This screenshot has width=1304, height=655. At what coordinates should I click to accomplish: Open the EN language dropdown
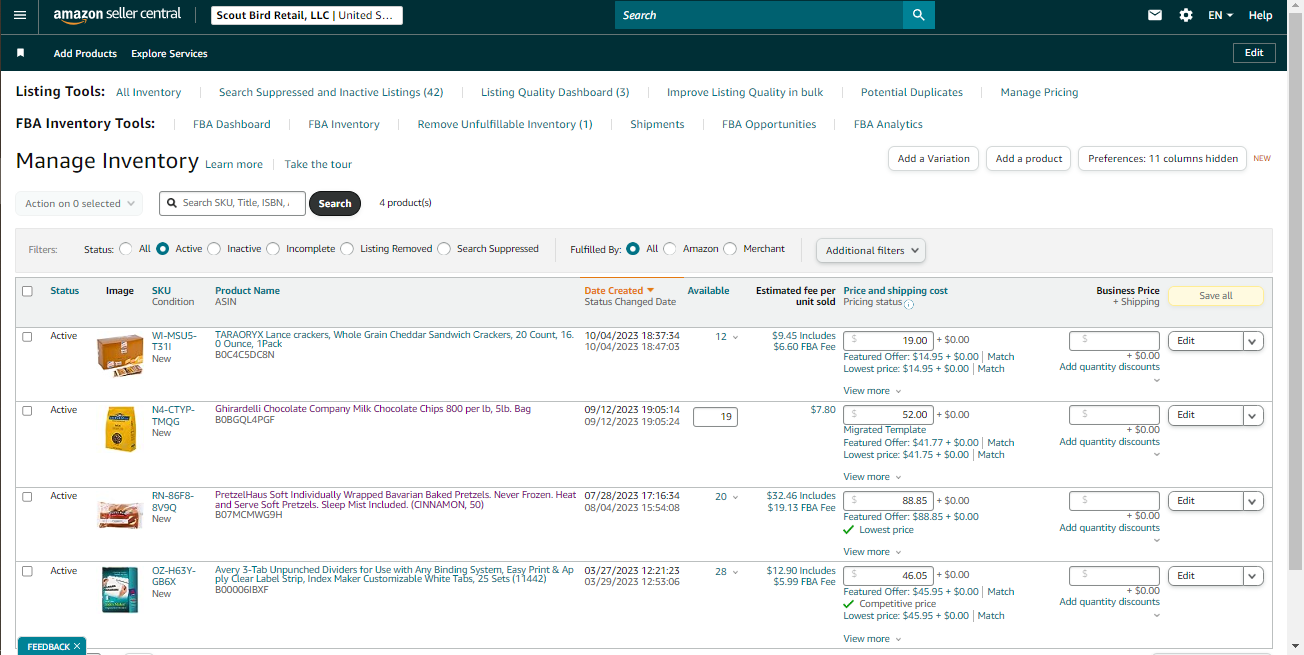click(1221, 15)
